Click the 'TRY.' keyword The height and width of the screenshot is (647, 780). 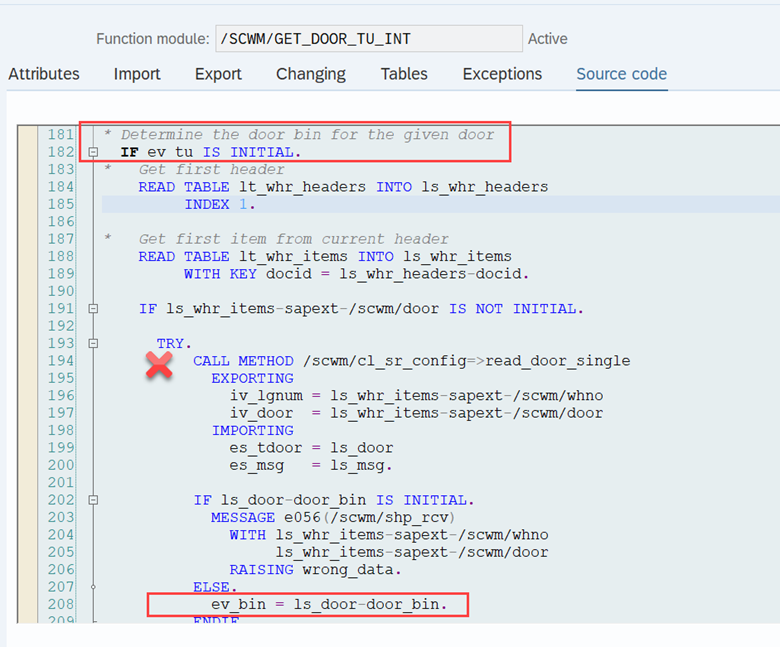[x=174, y=344]
